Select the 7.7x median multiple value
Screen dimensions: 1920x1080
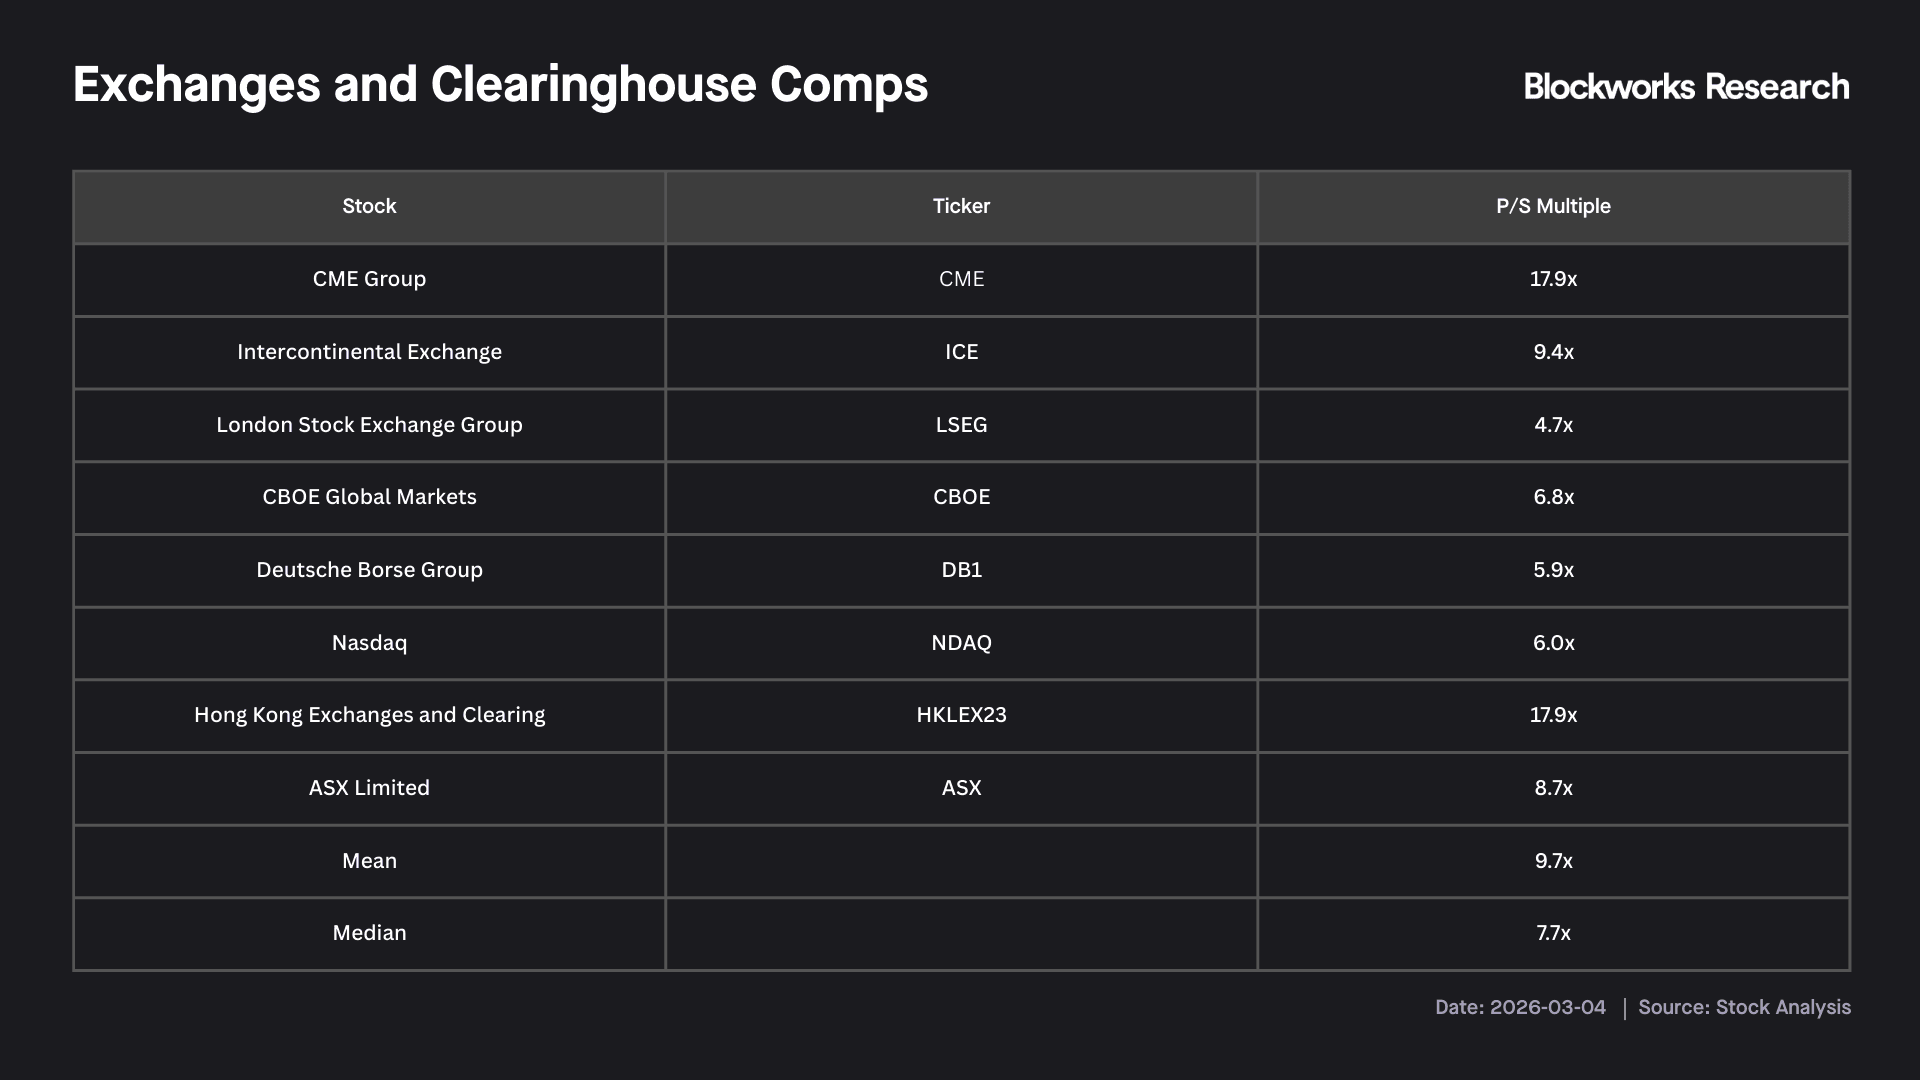point(1553,933)
